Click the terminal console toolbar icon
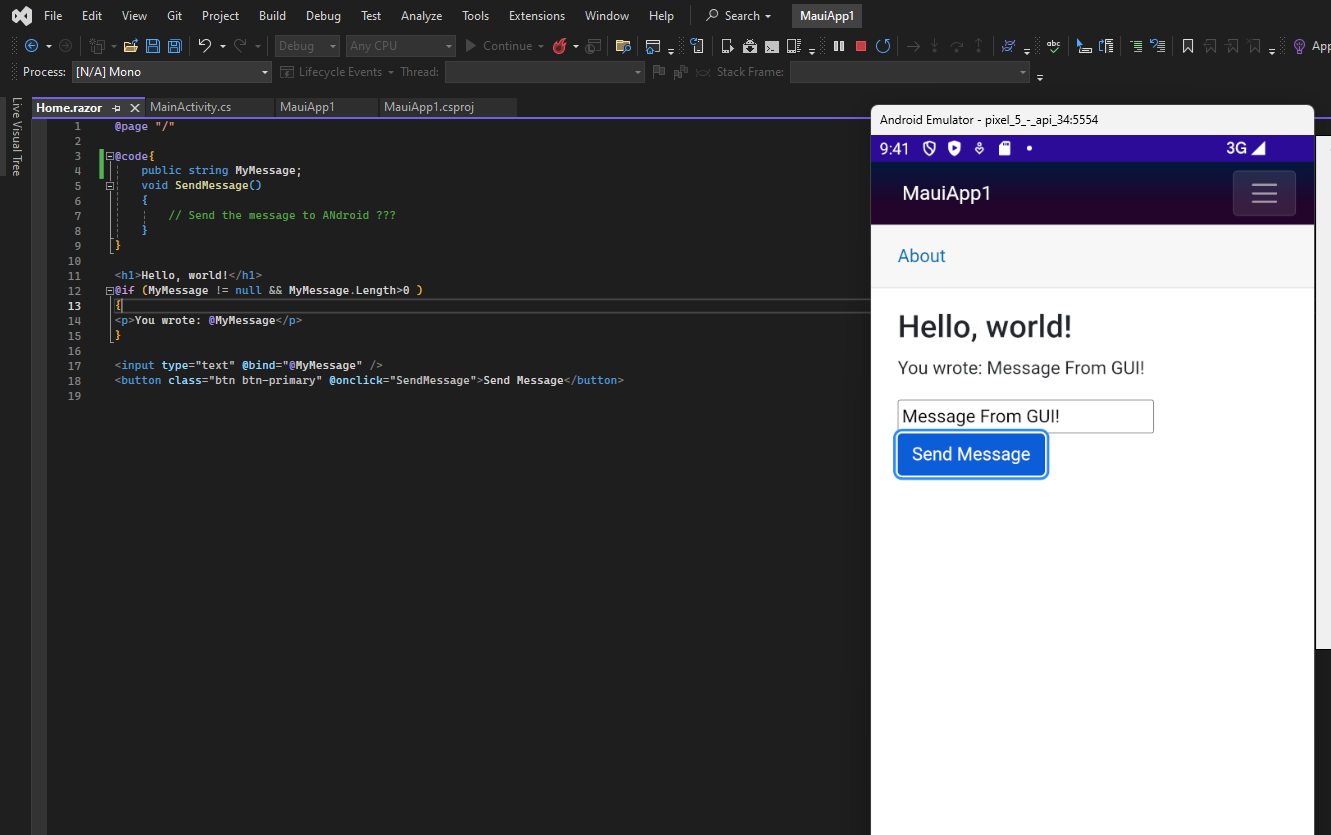1331x835 pixels. 772,46
